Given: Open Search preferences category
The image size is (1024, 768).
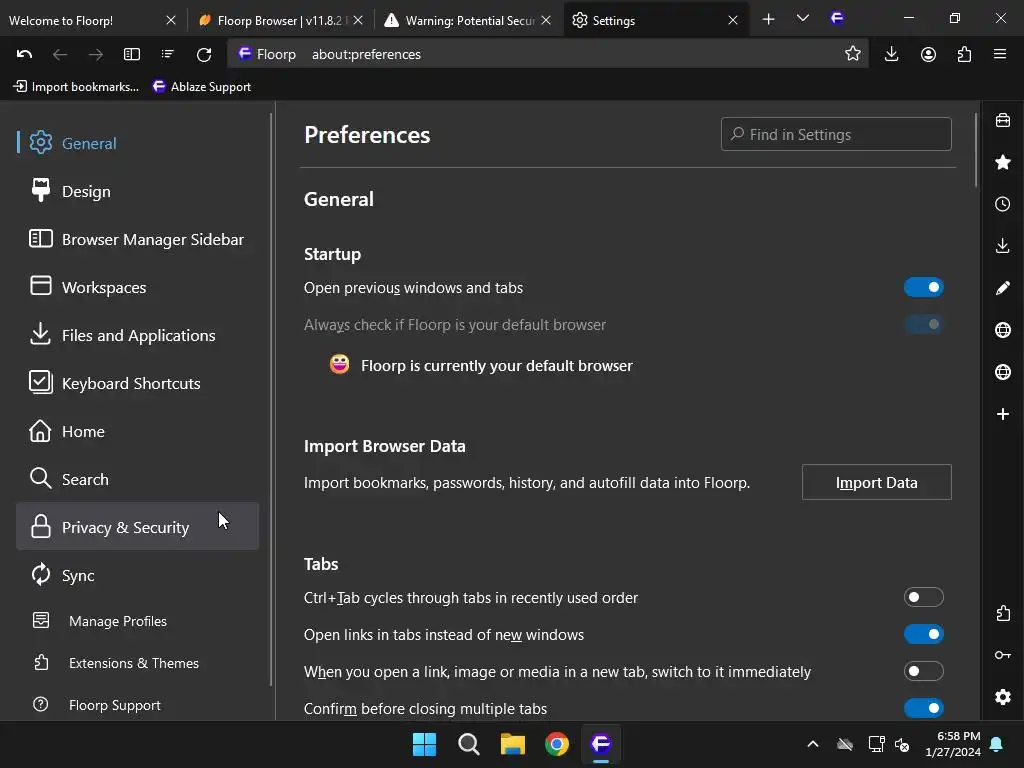Looking at the screenshot, I should [137, 479].
